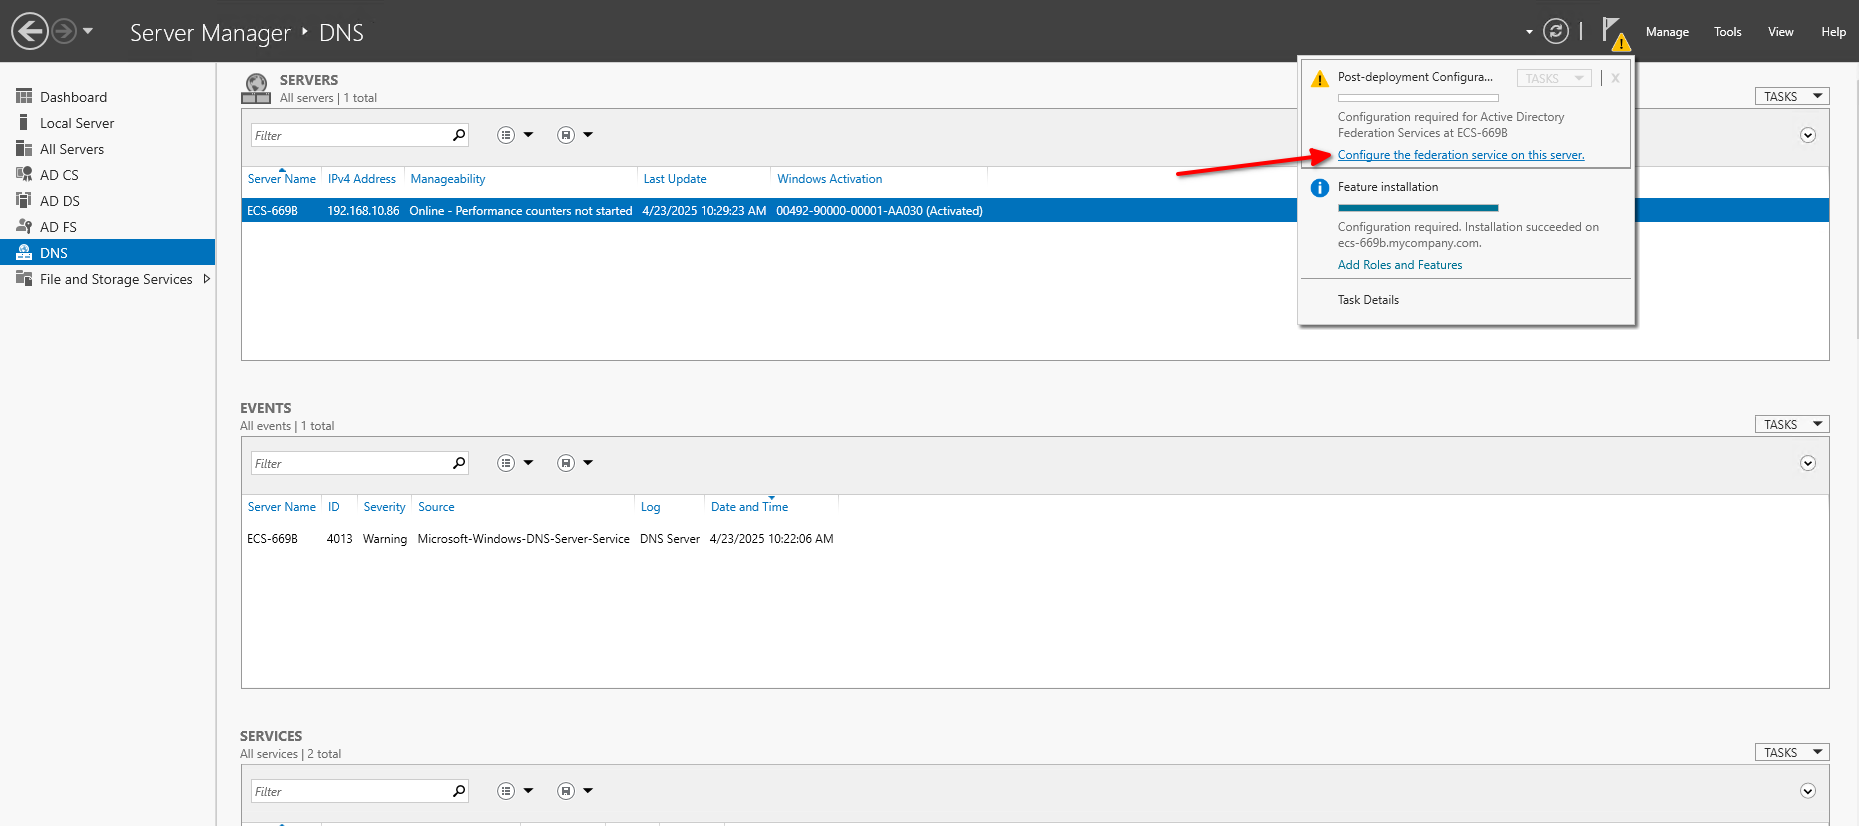Click the Events filter text field
This screenshot has width=1859, height=826.
(350, 463)
